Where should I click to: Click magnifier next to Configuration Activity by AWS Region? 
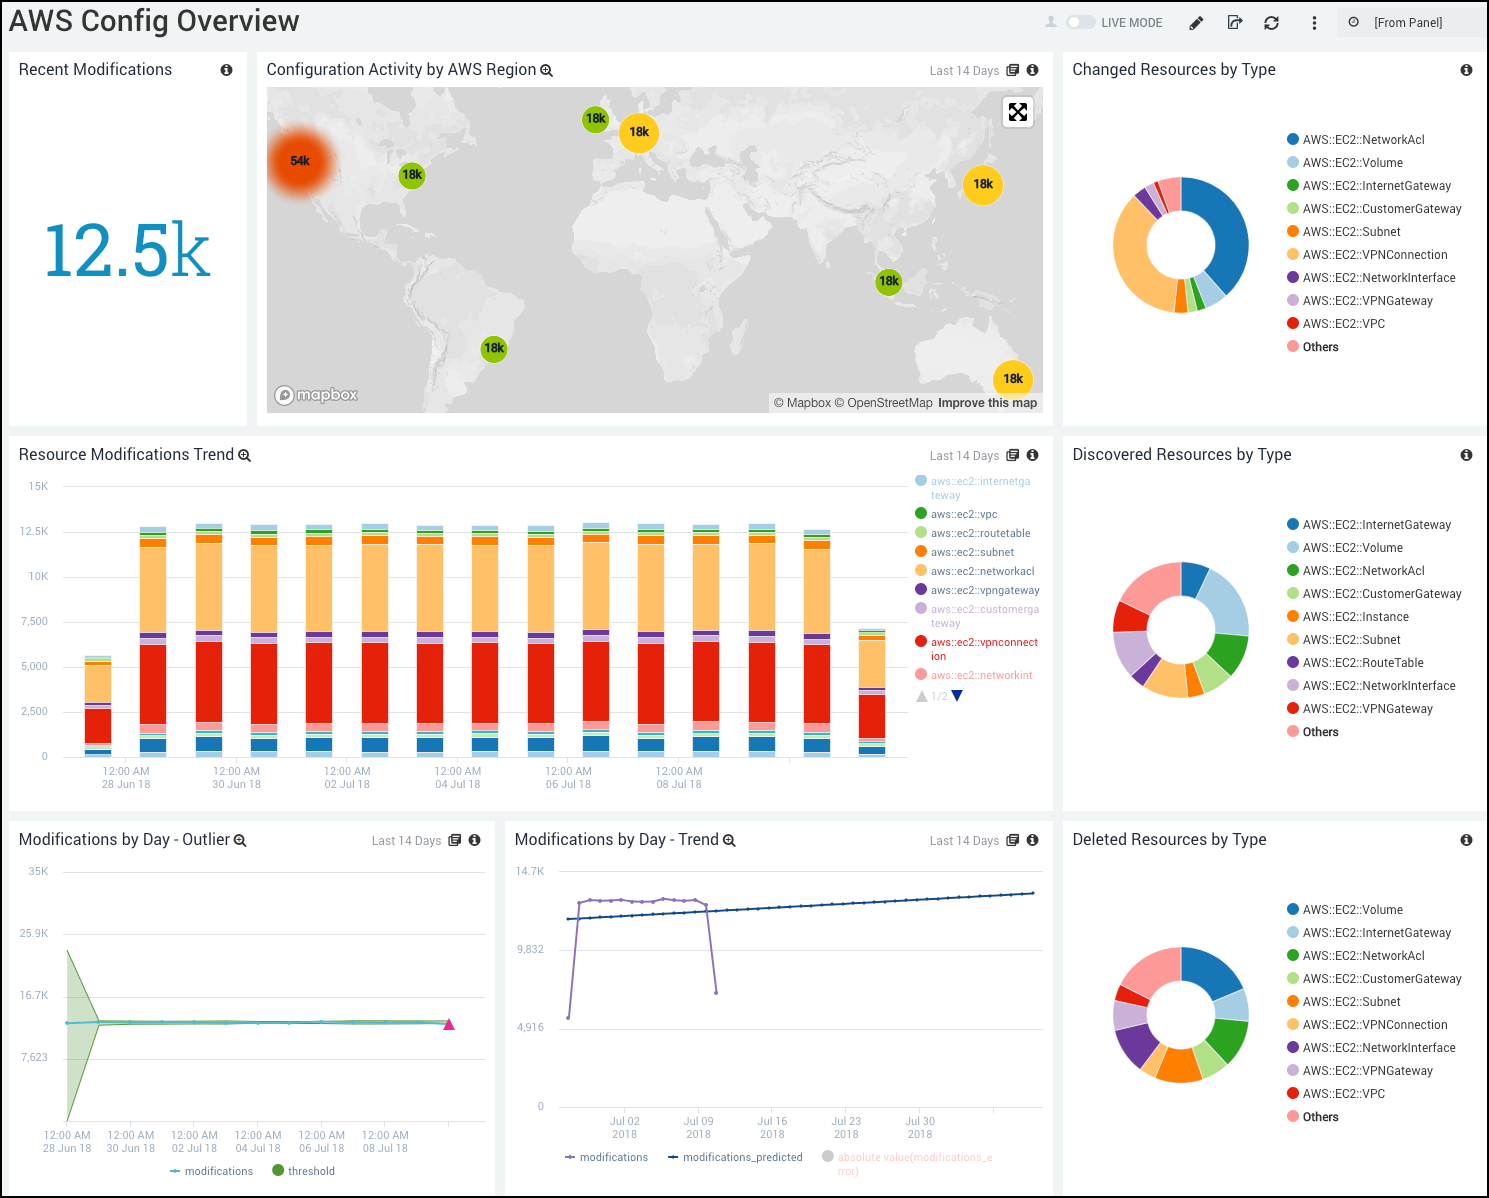coord(547,71)
